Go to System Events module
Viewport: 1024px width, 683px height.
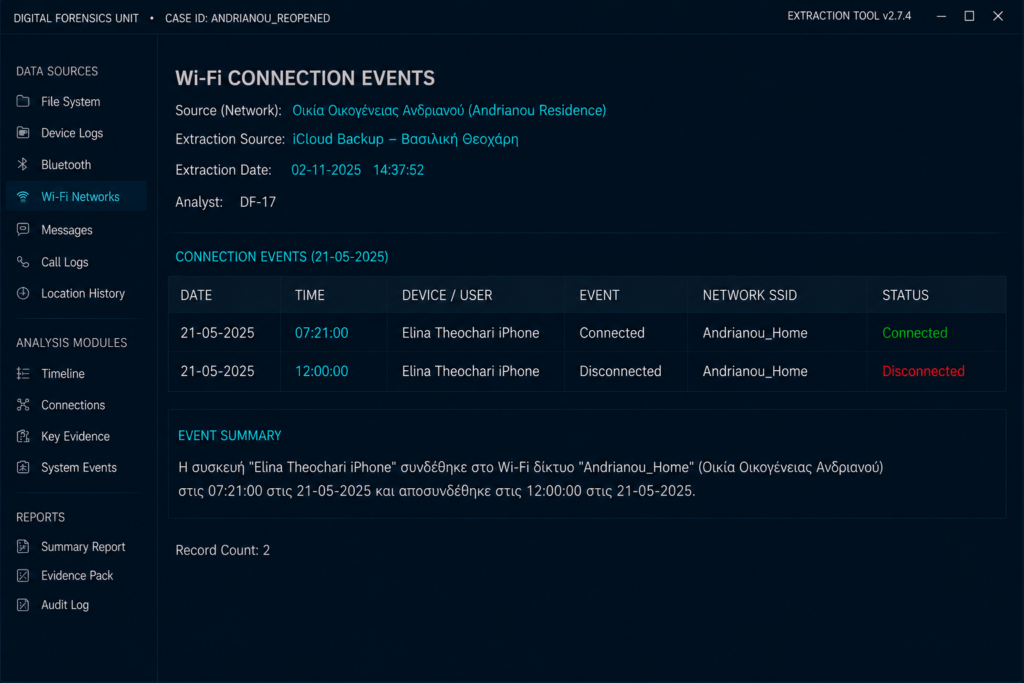(78, 468)
